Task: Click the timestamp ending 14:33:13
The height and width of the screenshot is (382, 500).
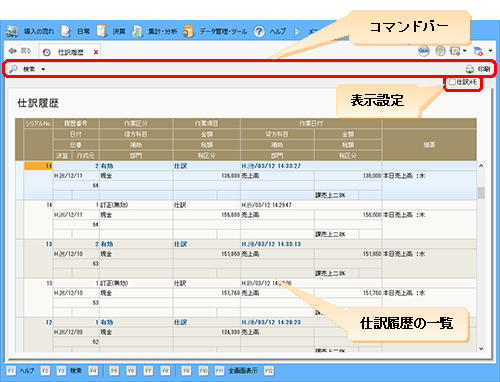Action: (x=271, y=244)
